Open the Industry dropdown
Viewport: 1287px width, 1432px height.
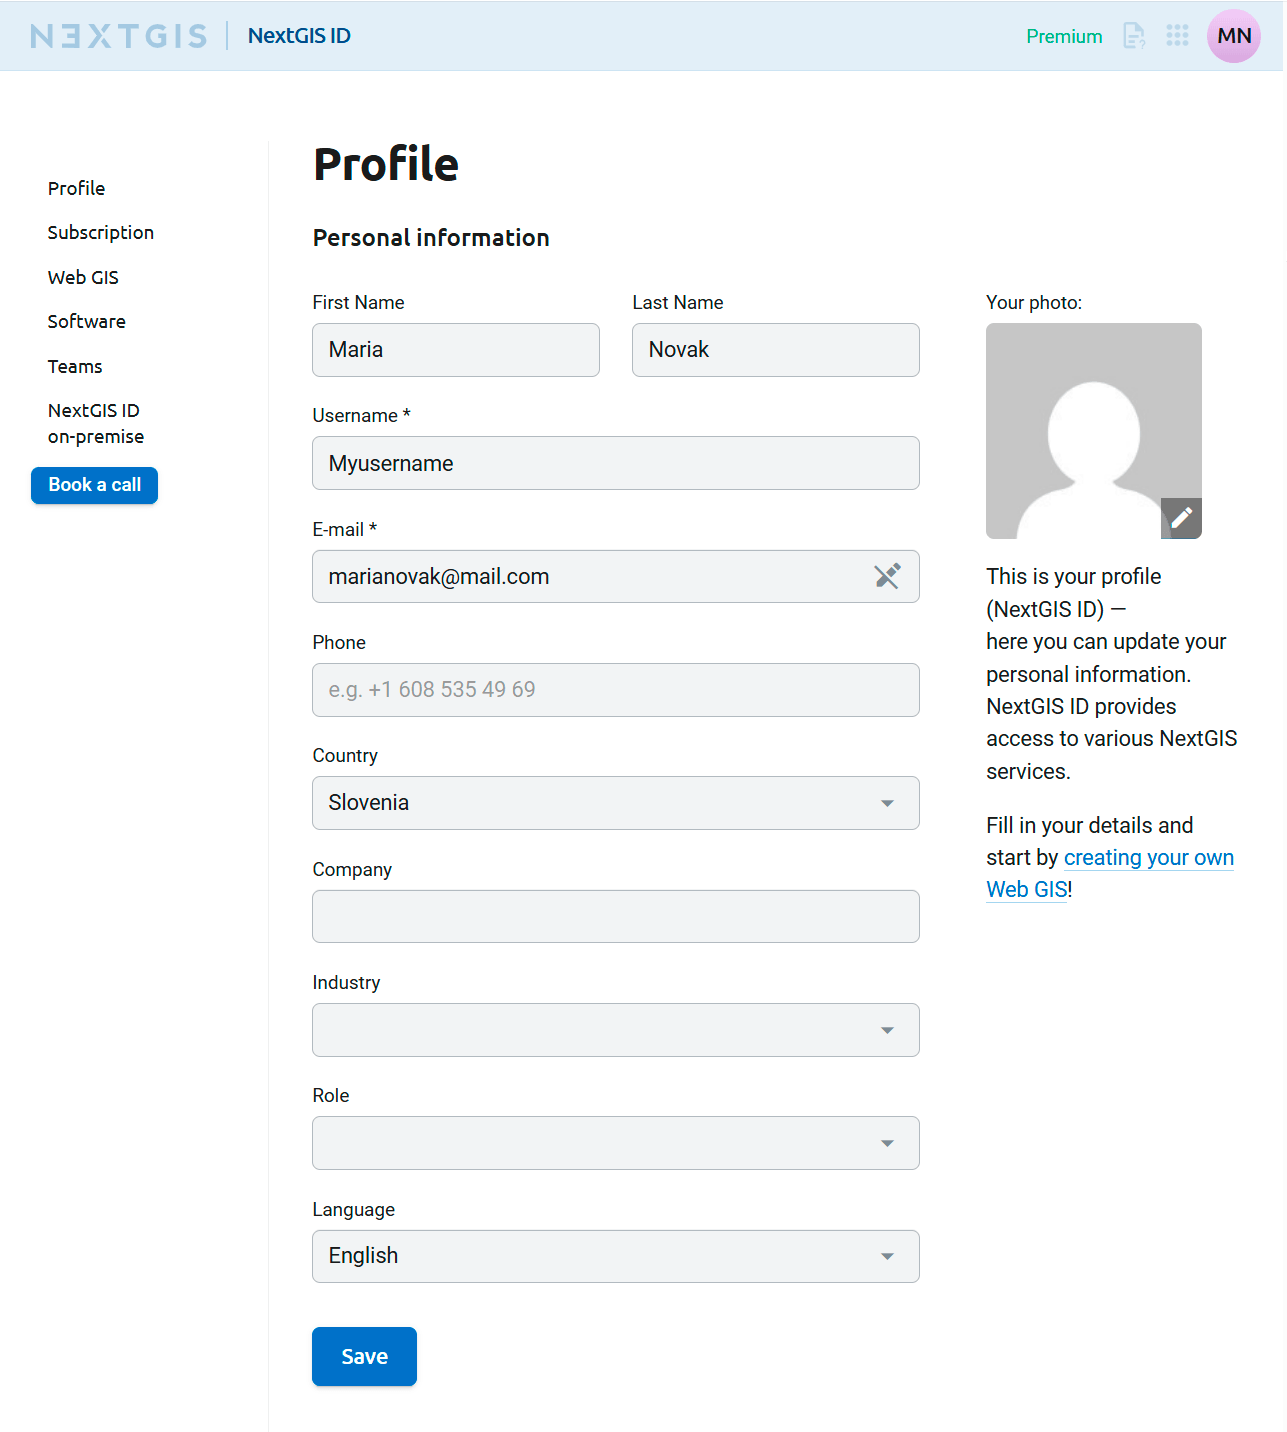click(615, 1030)
